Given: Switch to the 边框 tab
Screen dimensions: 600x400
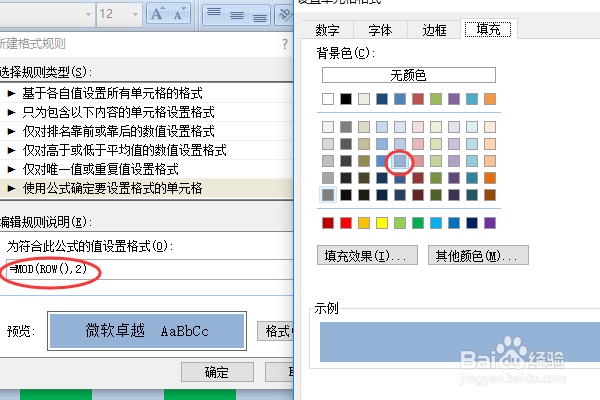Looking at the screenshot, I should (x=434, y=29).
